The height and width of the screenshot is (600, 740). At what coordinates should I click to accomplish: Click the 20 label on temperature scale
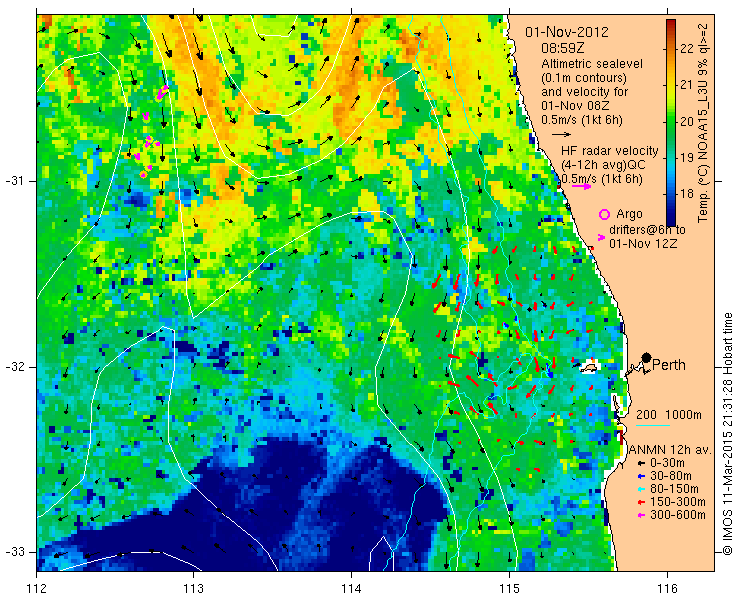pos(687,121)
